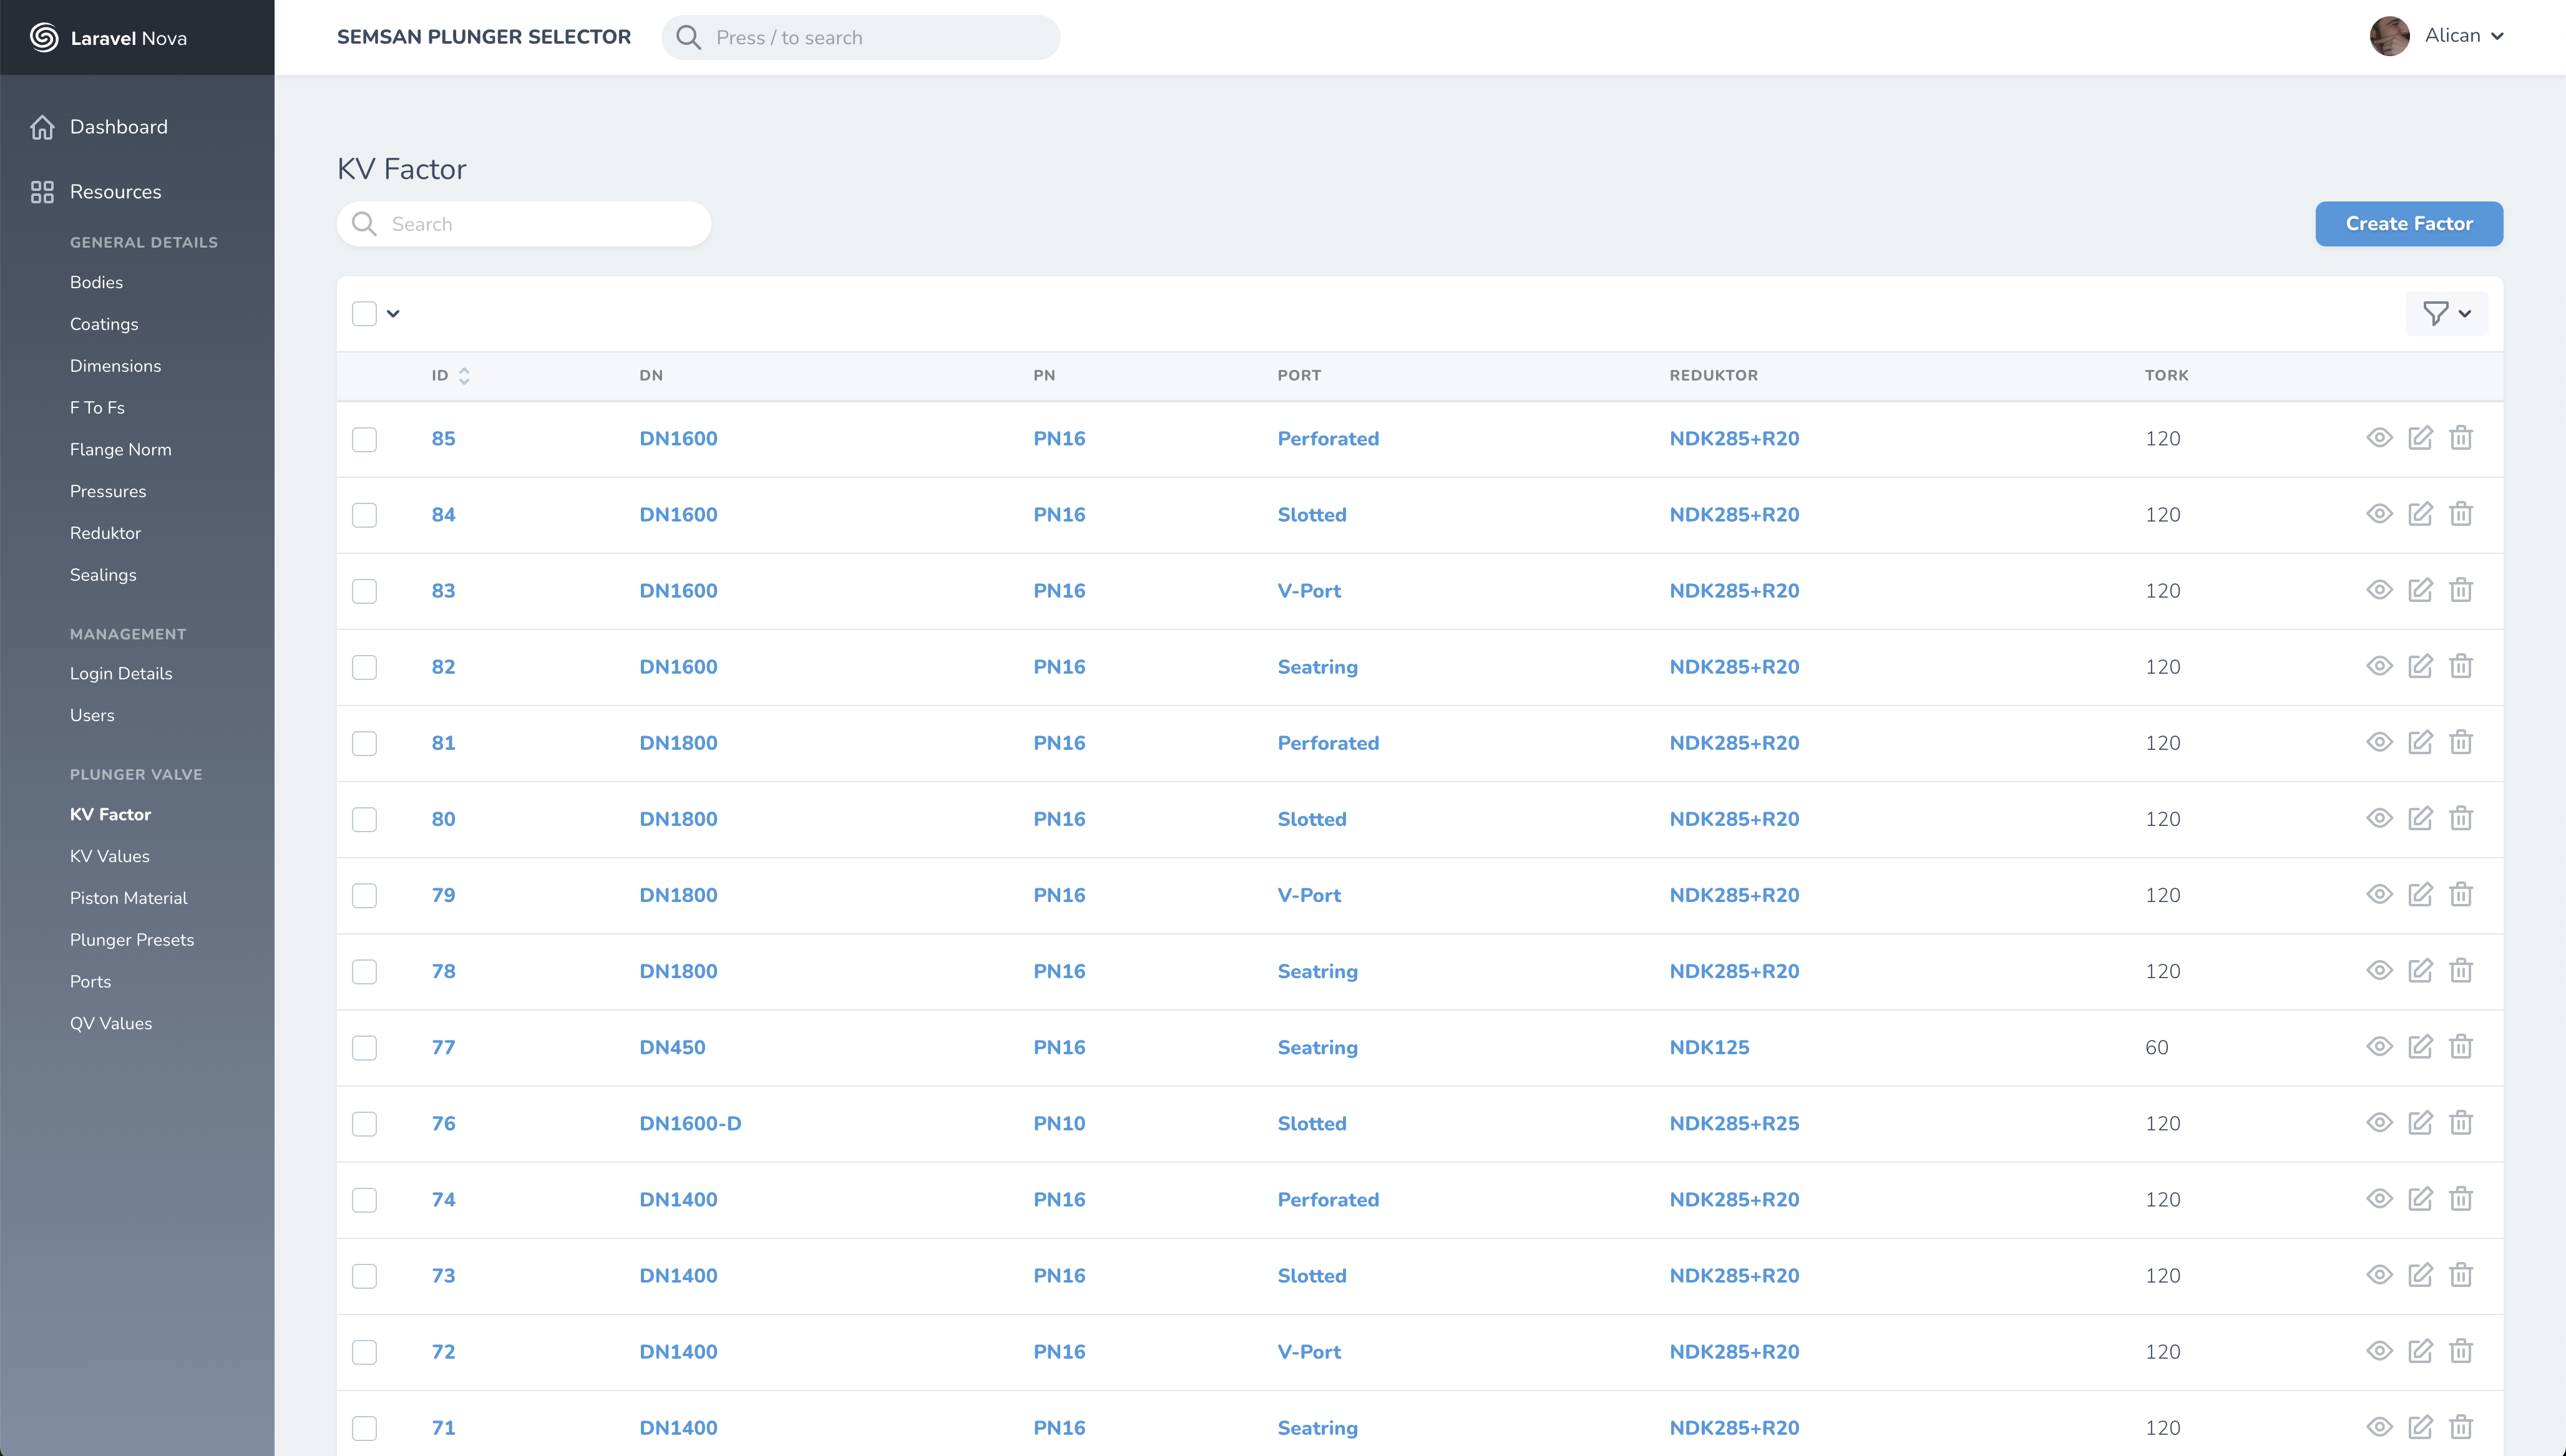
Task: Select the checkbox for row 78
Action: click(x=364, y=971)
